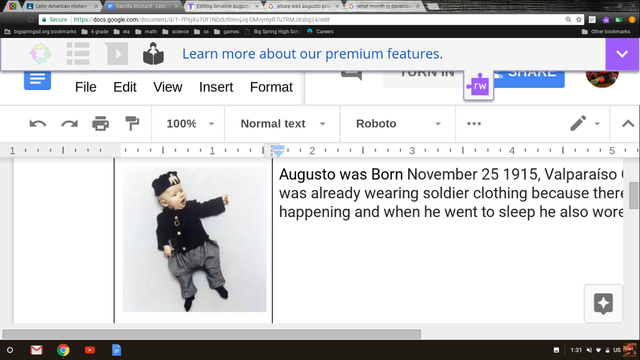Viewport: 640px width, 360px height.
Task: Select the Paint format roller tool
Action: coord(132,124)
